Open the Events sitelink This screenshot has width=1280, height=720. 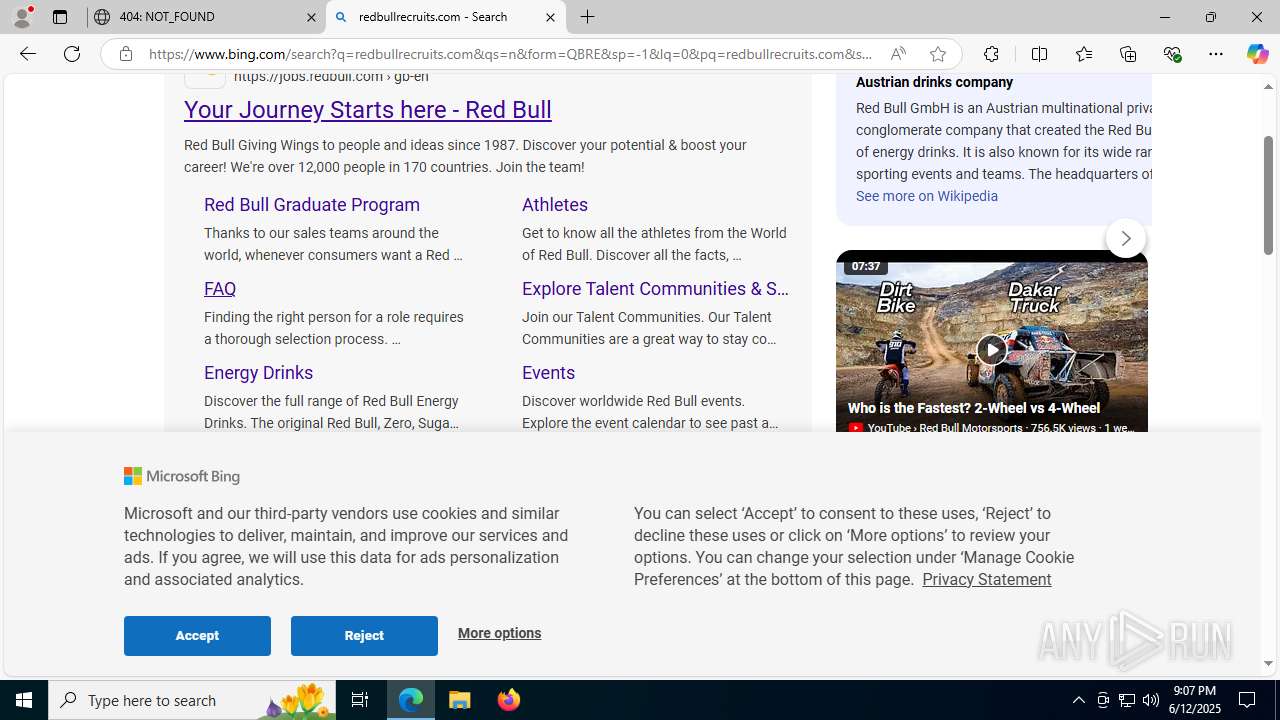(548, 372)
